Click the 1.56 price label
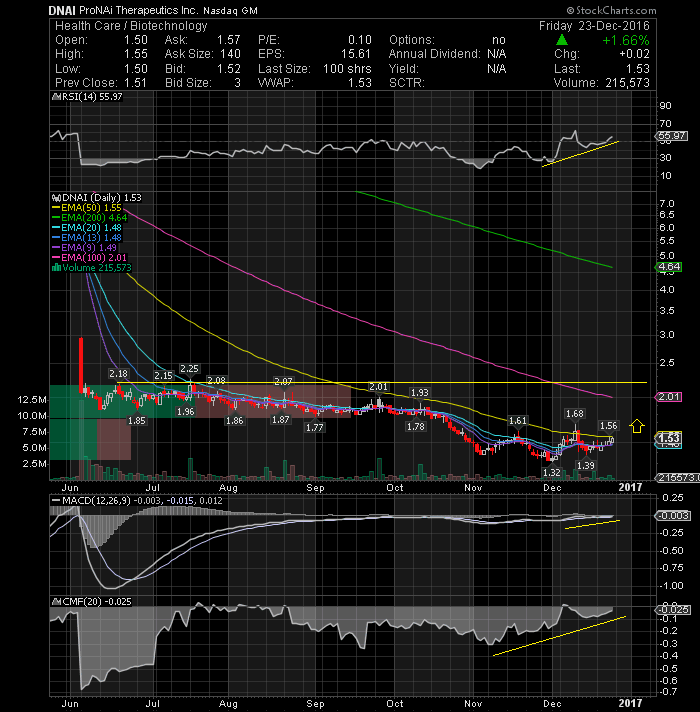Viewport: 700px width, 712px height. [609, 425]
